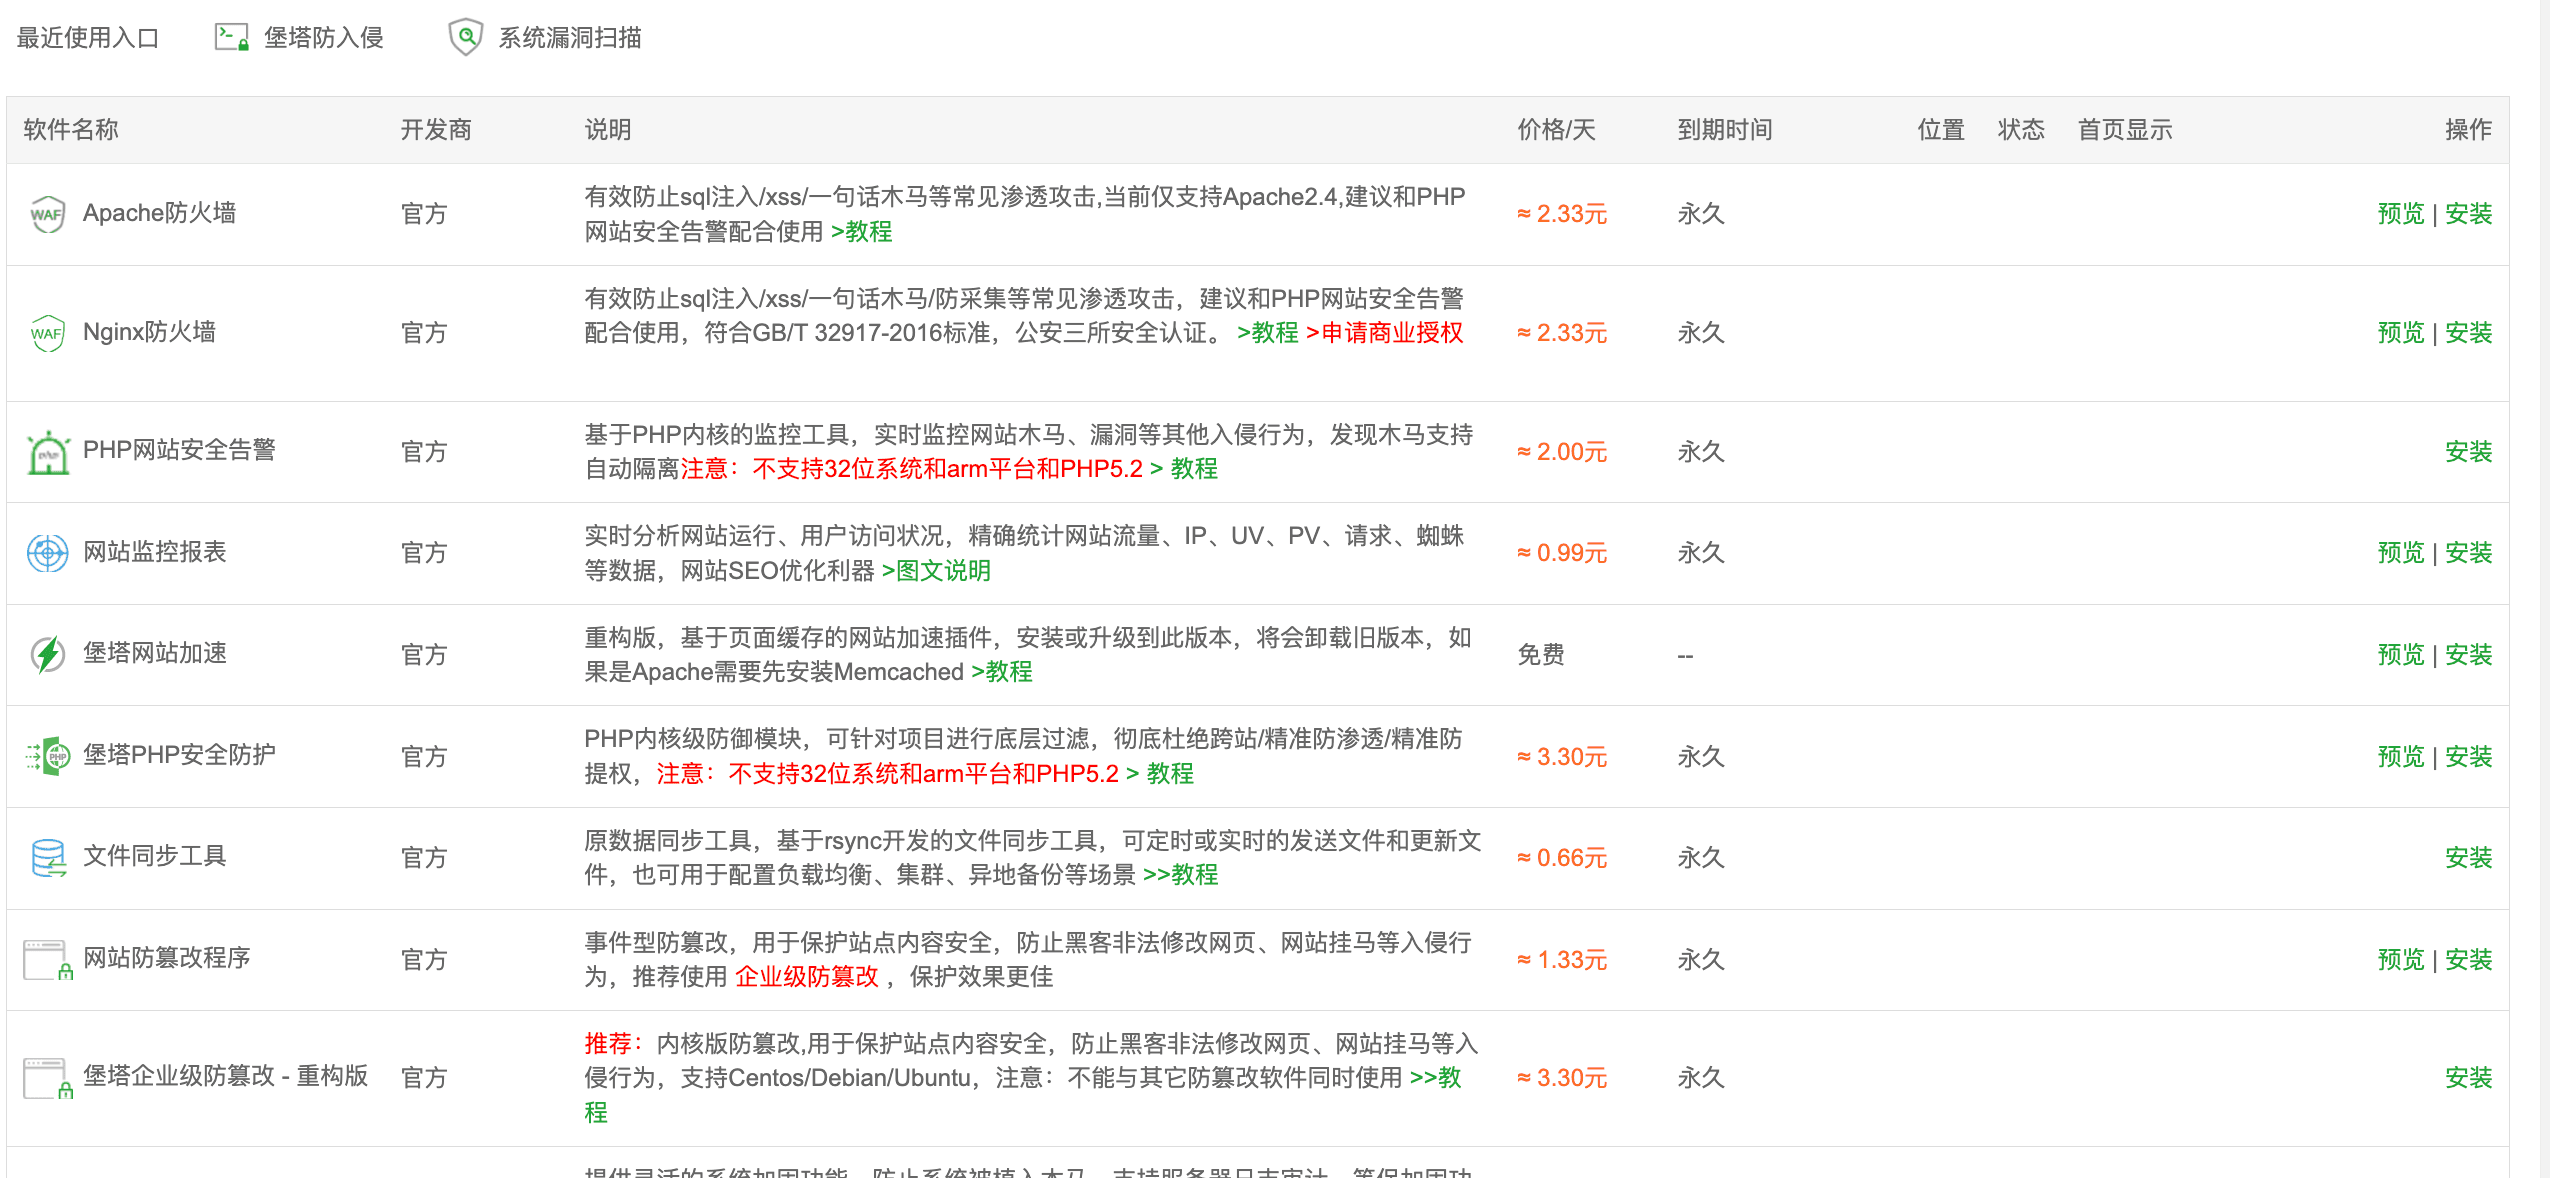Click the 企业级防篡改 red link
The height and width of the screenshot is (1178, 2550).
[x=806, y=977]
